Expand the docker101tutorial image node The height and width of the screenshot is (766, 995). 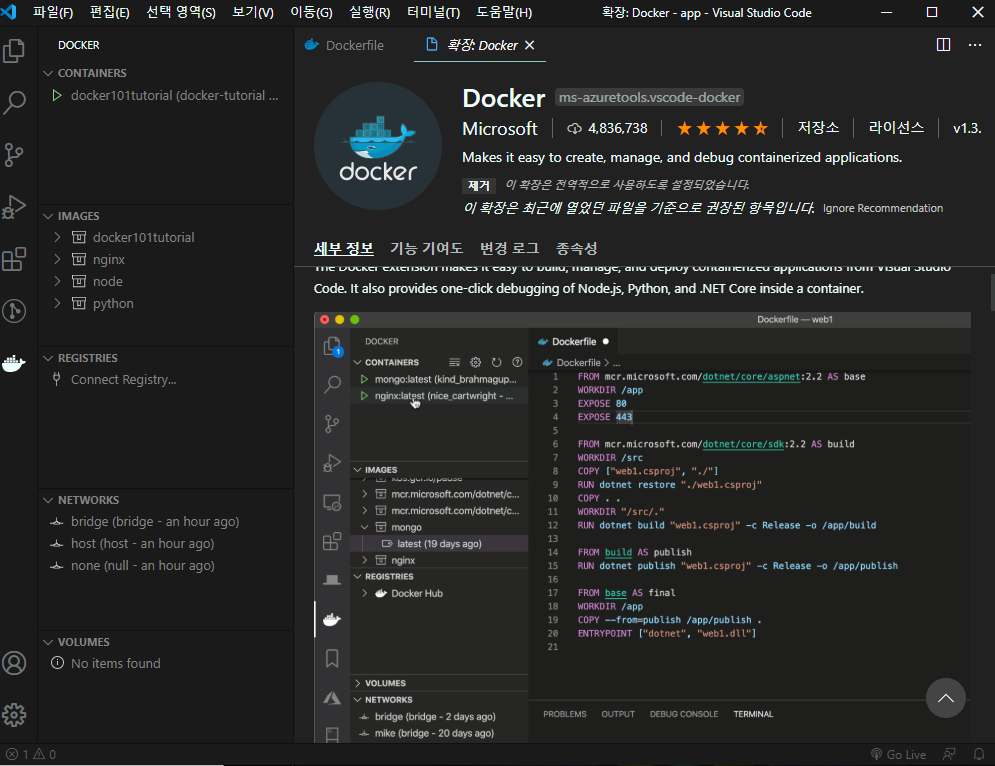(57, 237)
